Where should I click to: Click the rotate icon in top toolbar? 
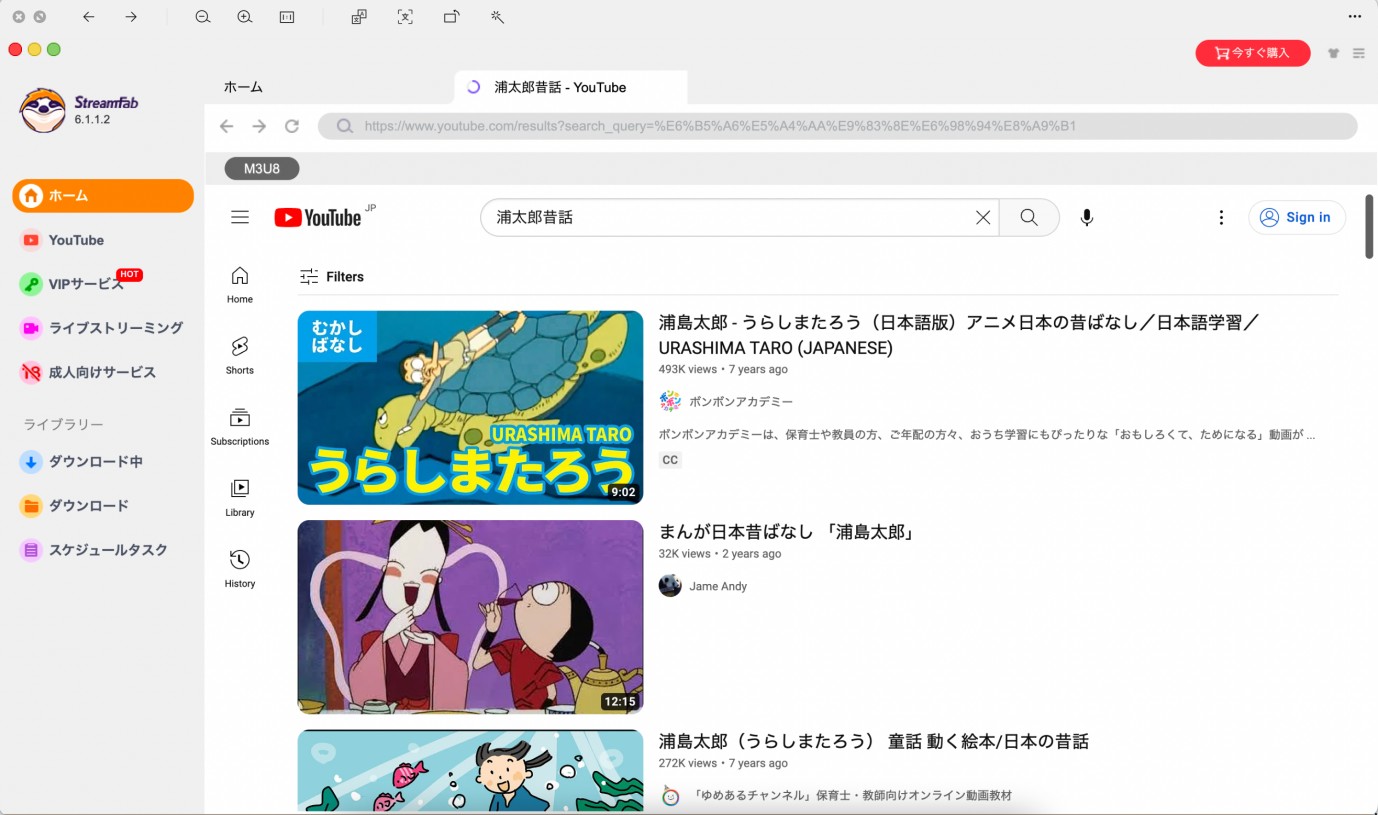(x=451, y=17)
